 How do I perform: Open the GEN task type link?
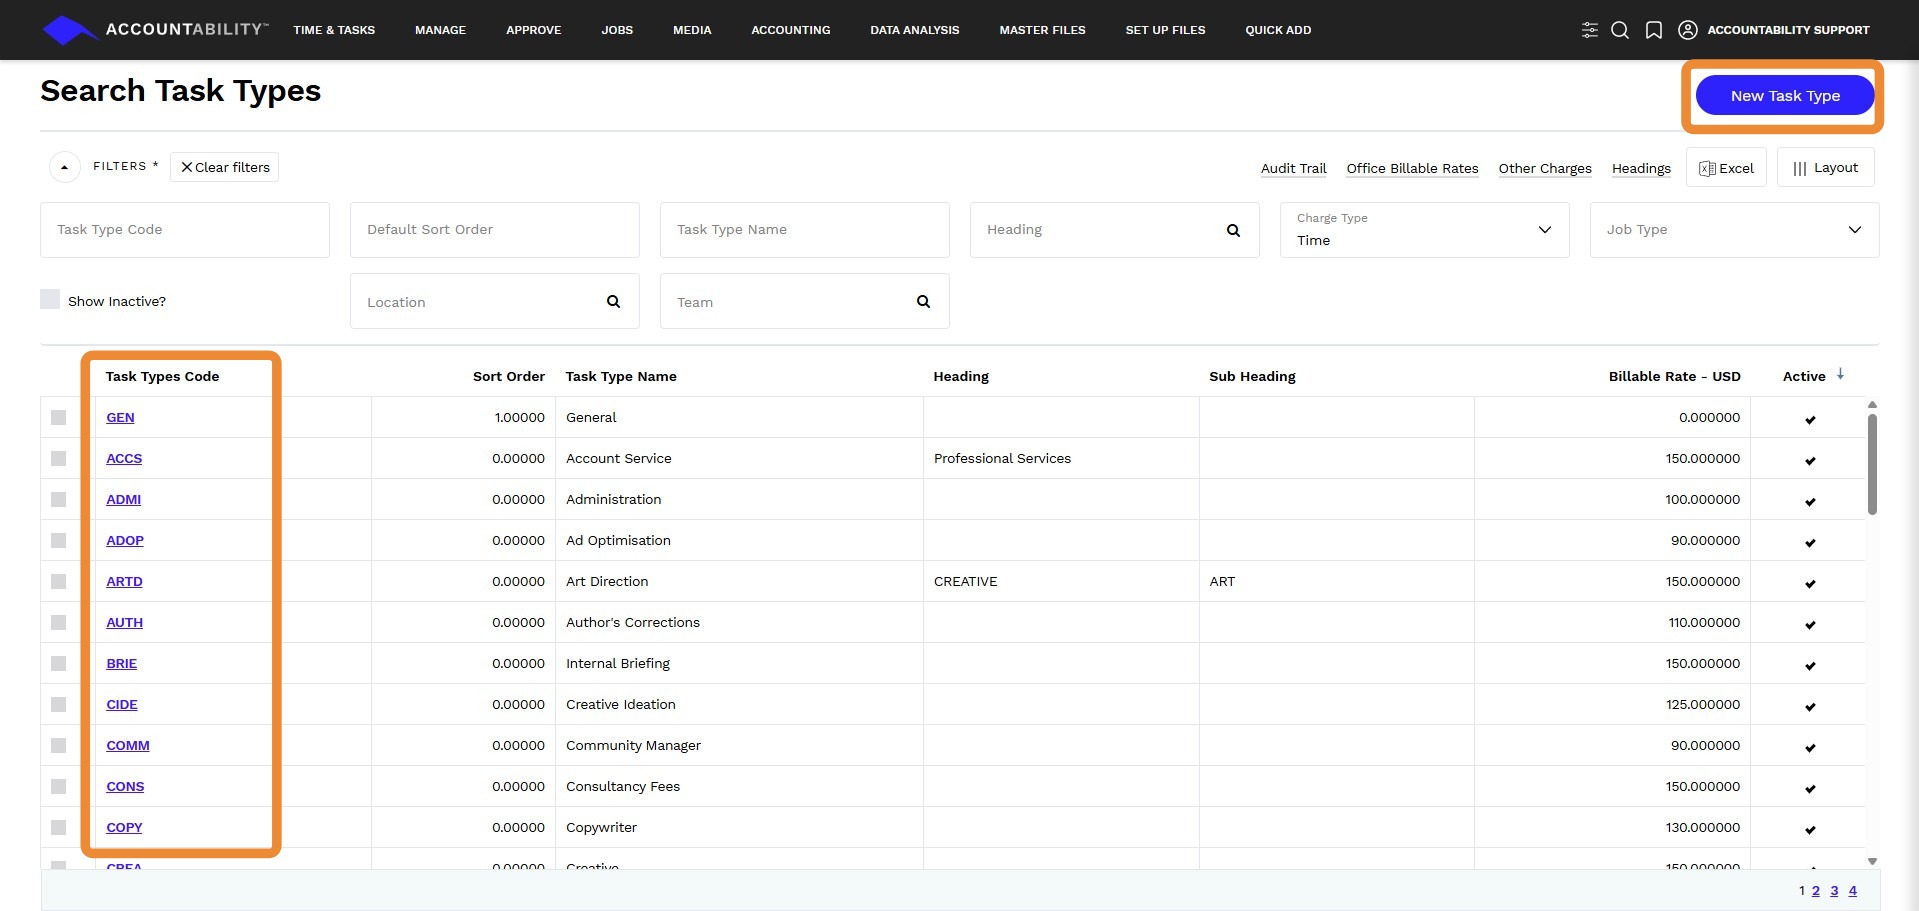tap(120, 417)
